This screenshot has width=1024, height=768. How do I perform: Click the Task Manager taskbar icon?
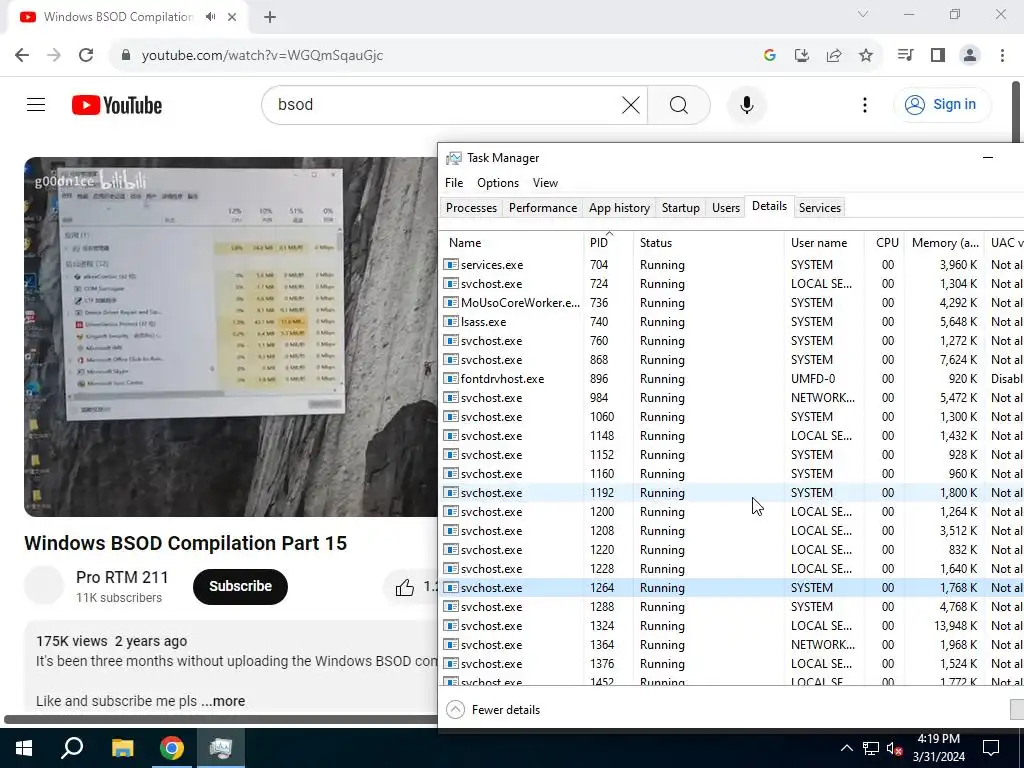(x=221, y=748)
